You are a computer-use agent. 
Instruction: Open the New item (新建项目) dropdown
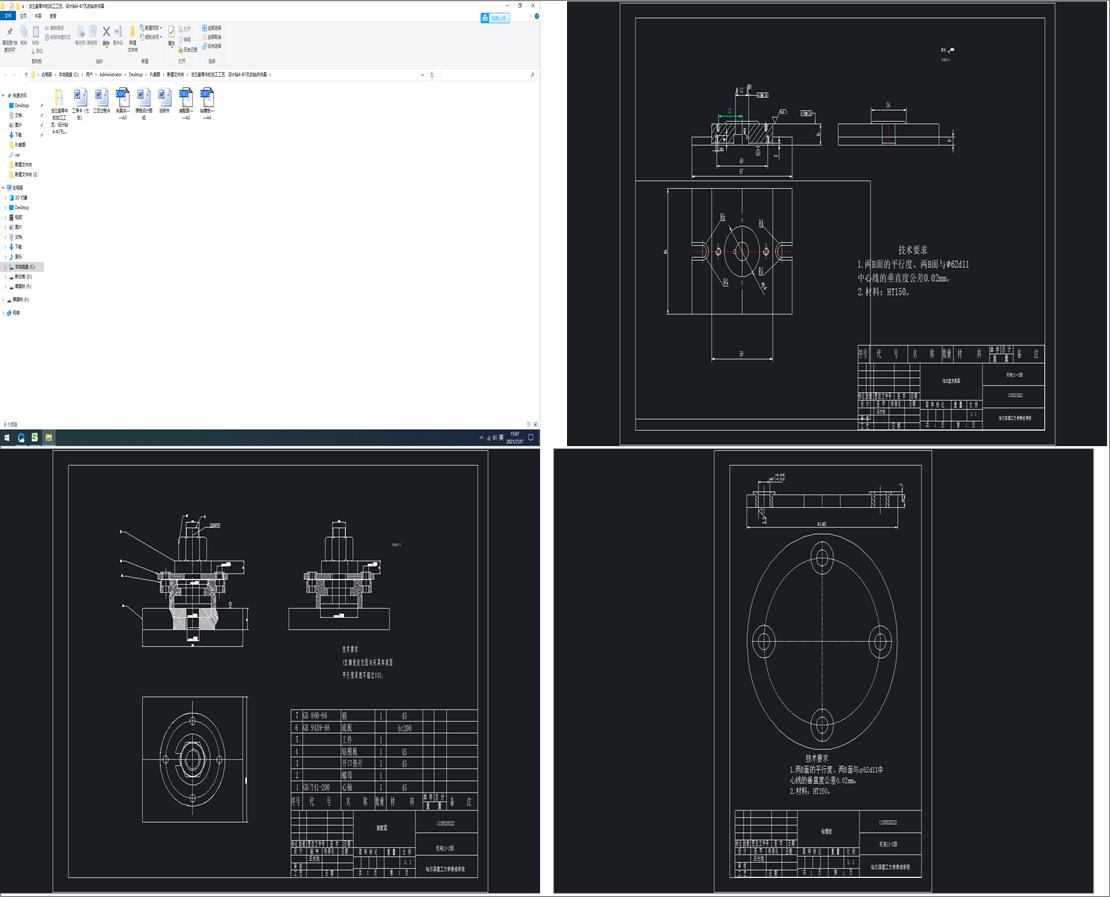coord(151,28)
